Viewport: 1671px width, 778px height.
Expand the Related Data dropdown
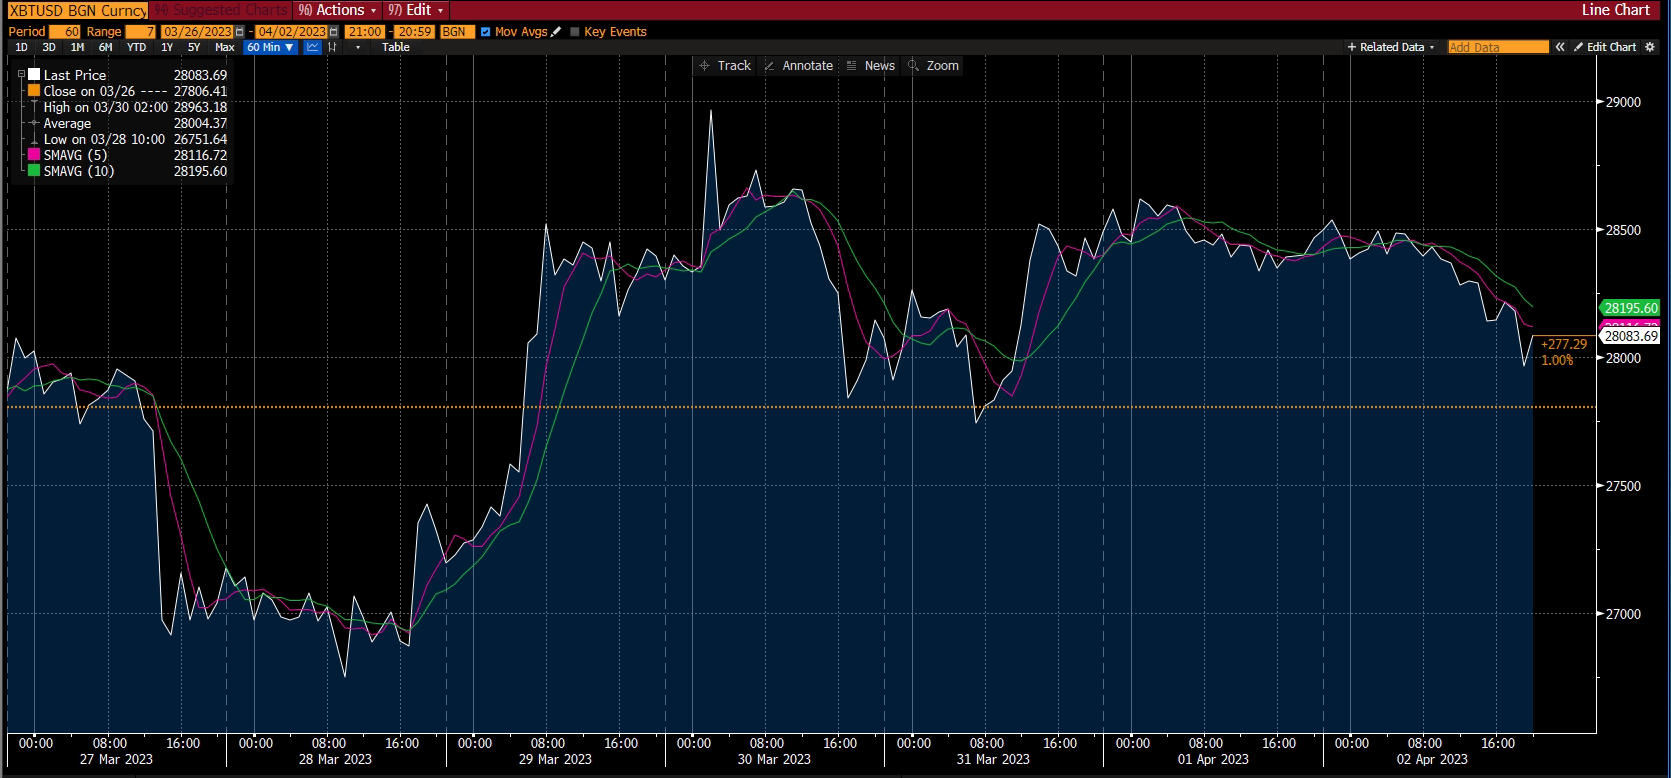tap(1390, 47)
